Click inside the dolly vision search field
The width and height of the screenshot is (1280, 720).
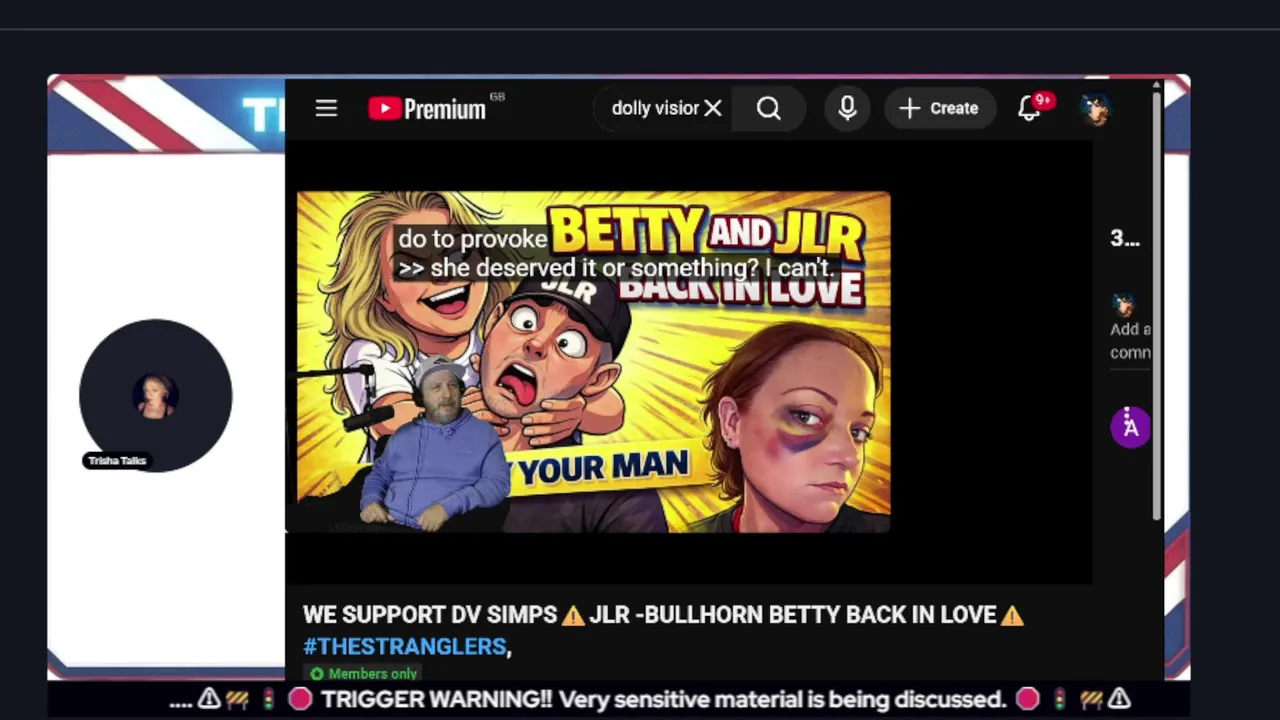point(655,108)
